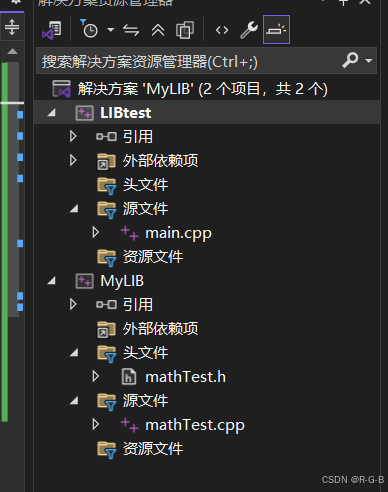The width and height of the screenshot is (388, 492).
Task: Expand the mathTest.cpp node
Action: 96,424
